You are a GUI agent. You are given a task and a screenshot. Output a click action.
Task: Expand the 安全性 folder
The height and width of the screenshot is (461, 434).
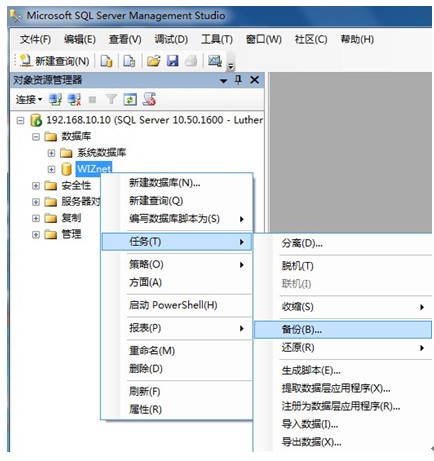pyautogui.click(x=36, y=186)
